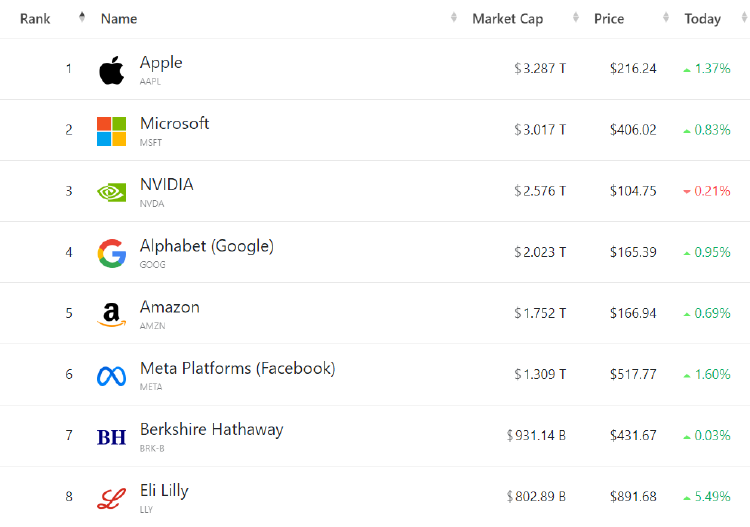Click the Amazon logo icon
This screenshot has width=750, height=527.
click(111, 314)
